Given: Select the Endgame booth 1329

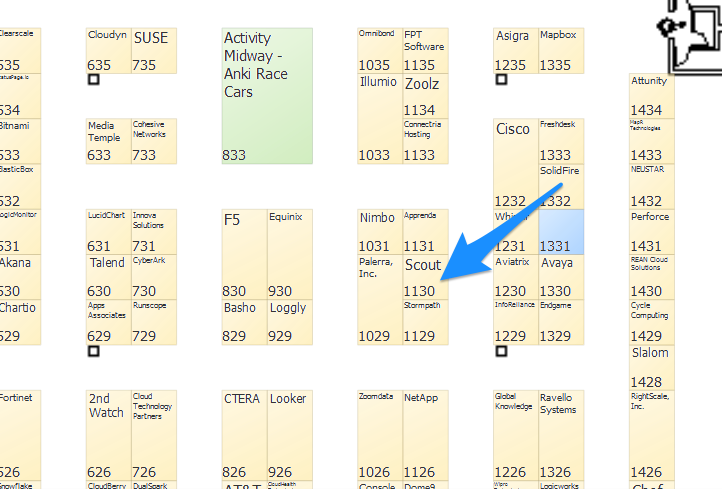Looking at the screenshot, I should click(561, 322).
